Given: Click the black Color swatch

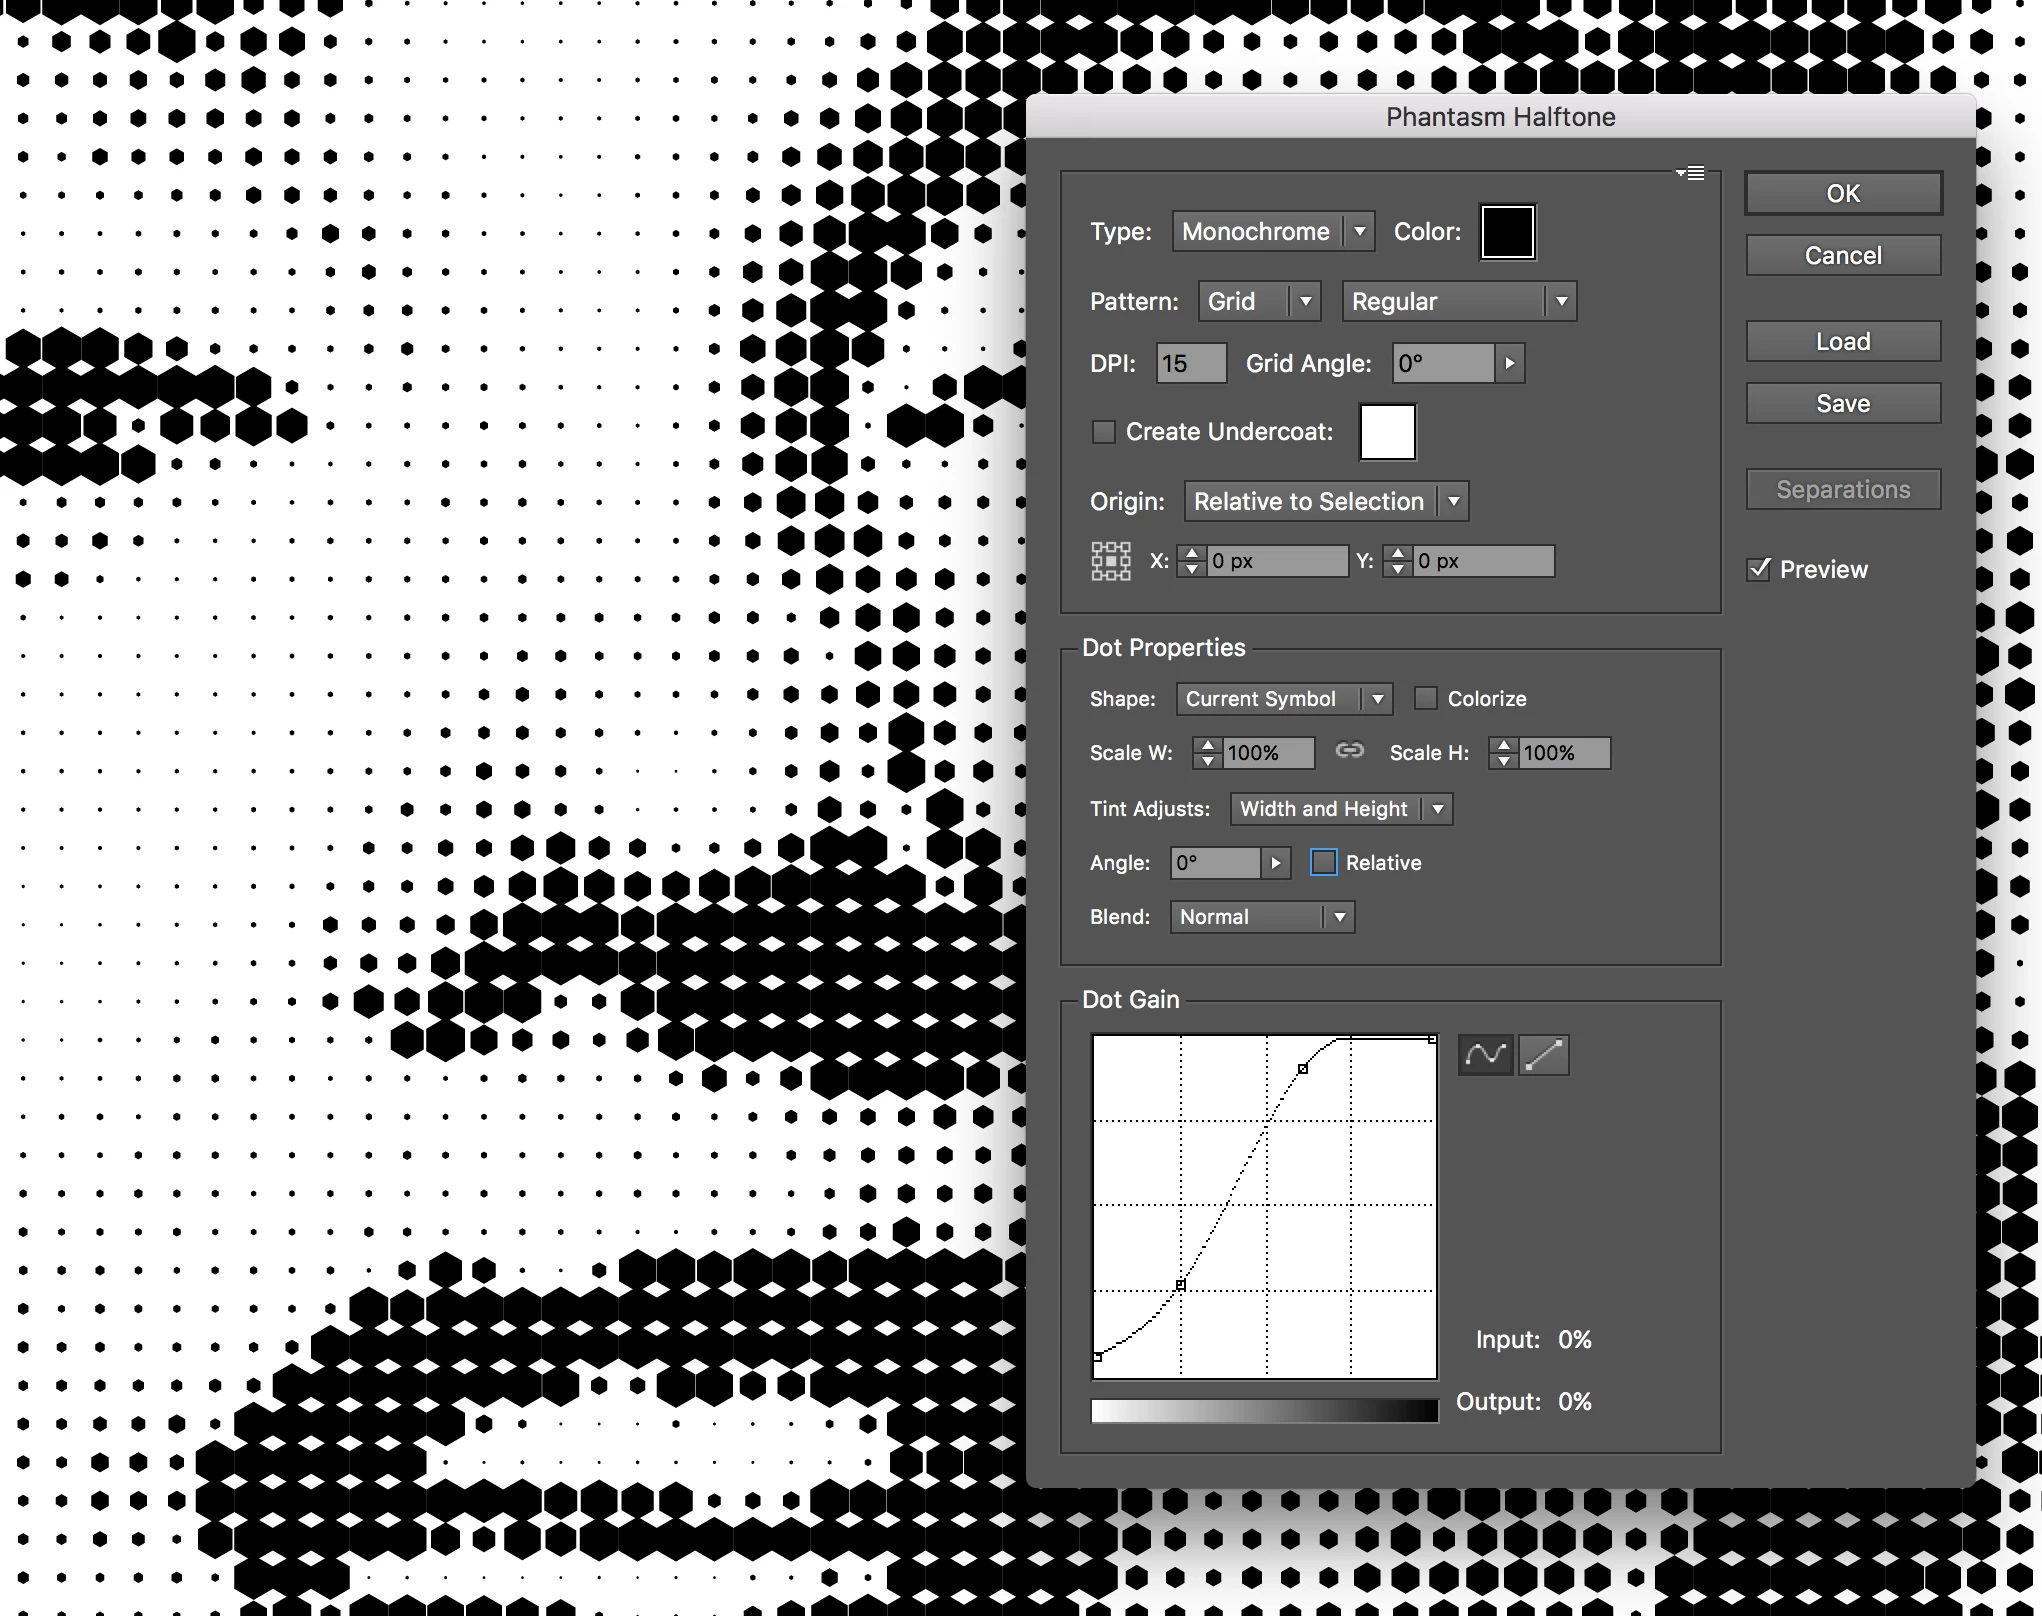Looking at the screenshot, I should [x=1507, y=232].
